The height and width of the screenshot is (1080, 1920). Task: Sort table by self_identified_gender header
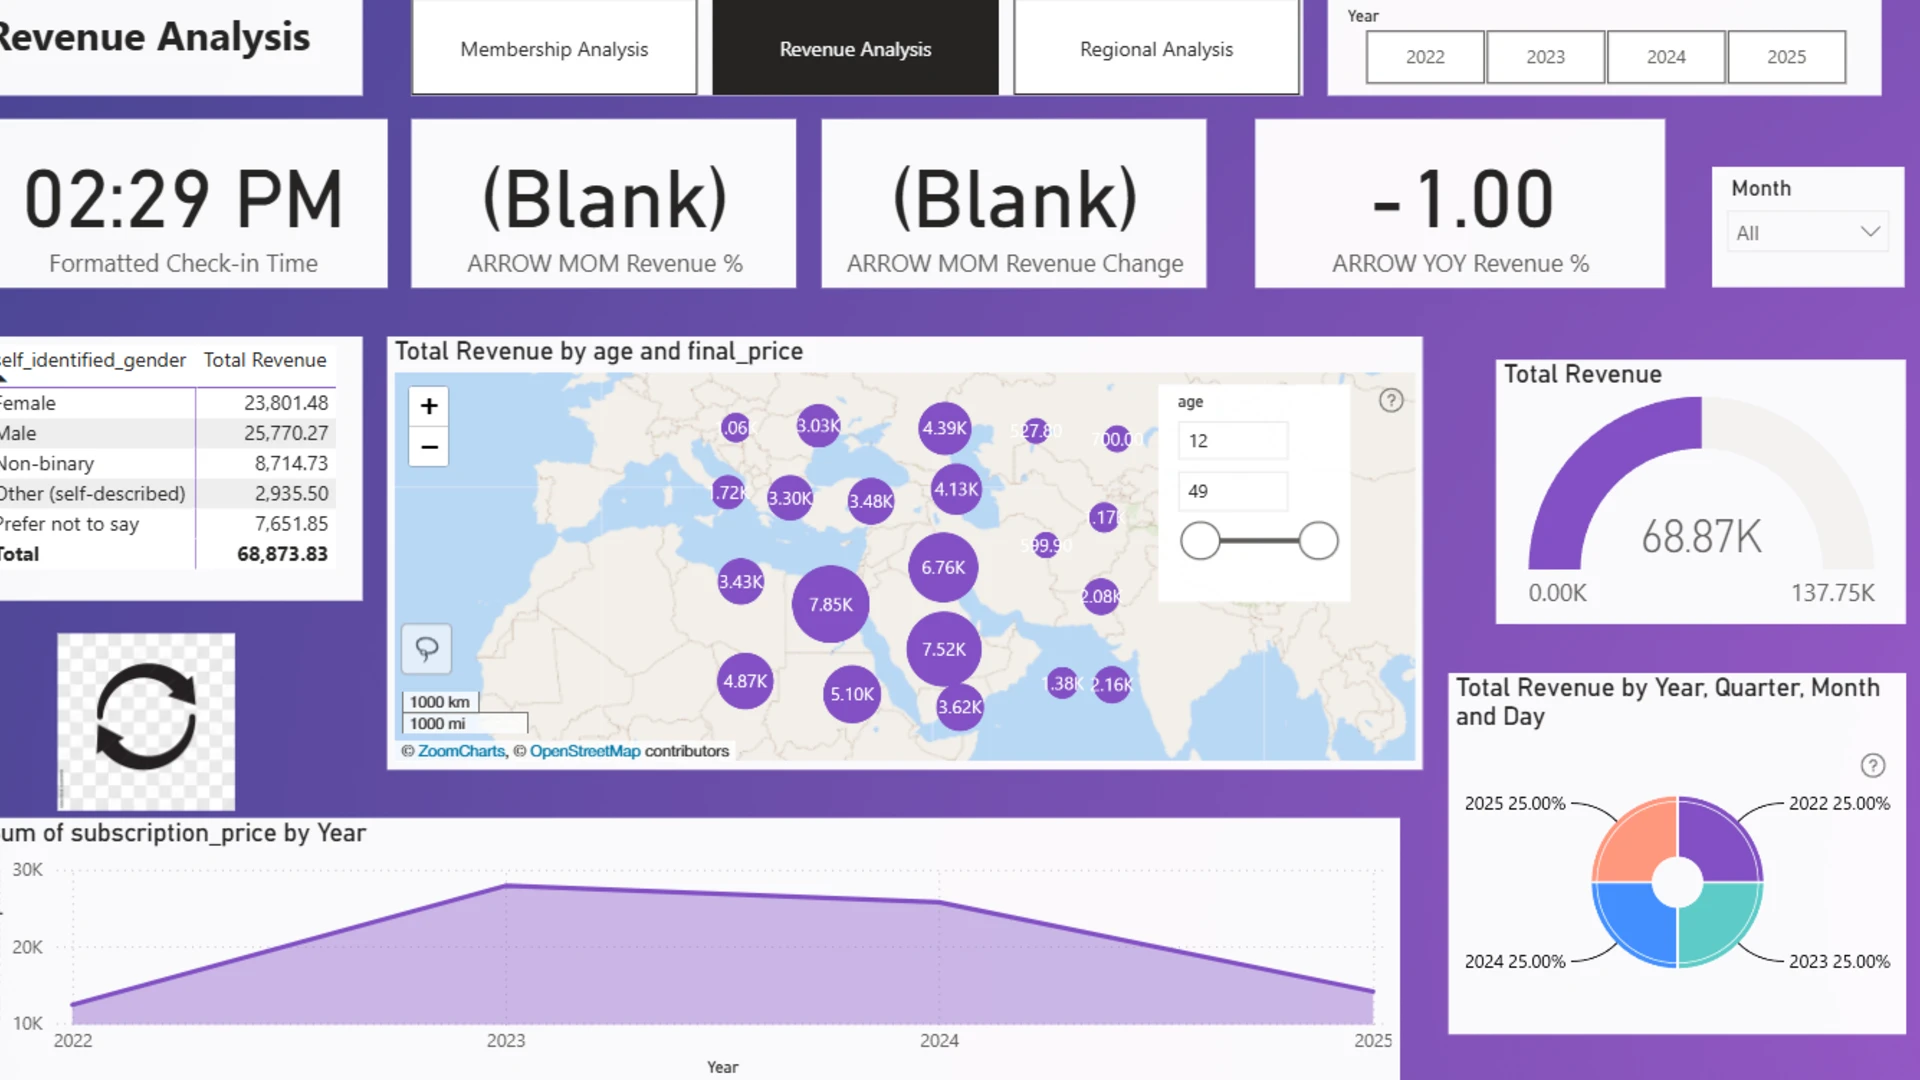(93, 360)
